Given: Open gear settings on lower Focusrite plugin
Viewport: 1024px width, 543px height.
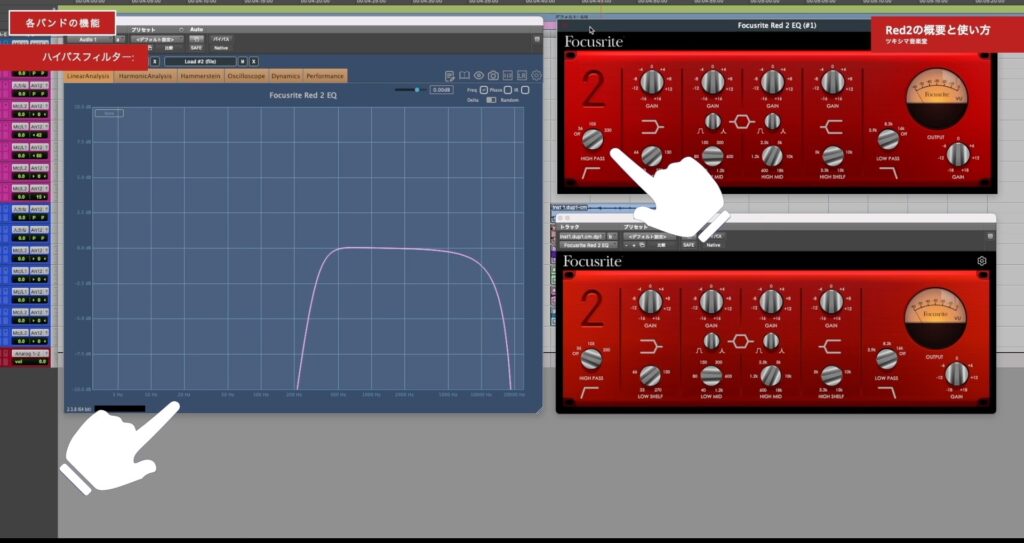Looking at the screenshot, I should 981,261.
